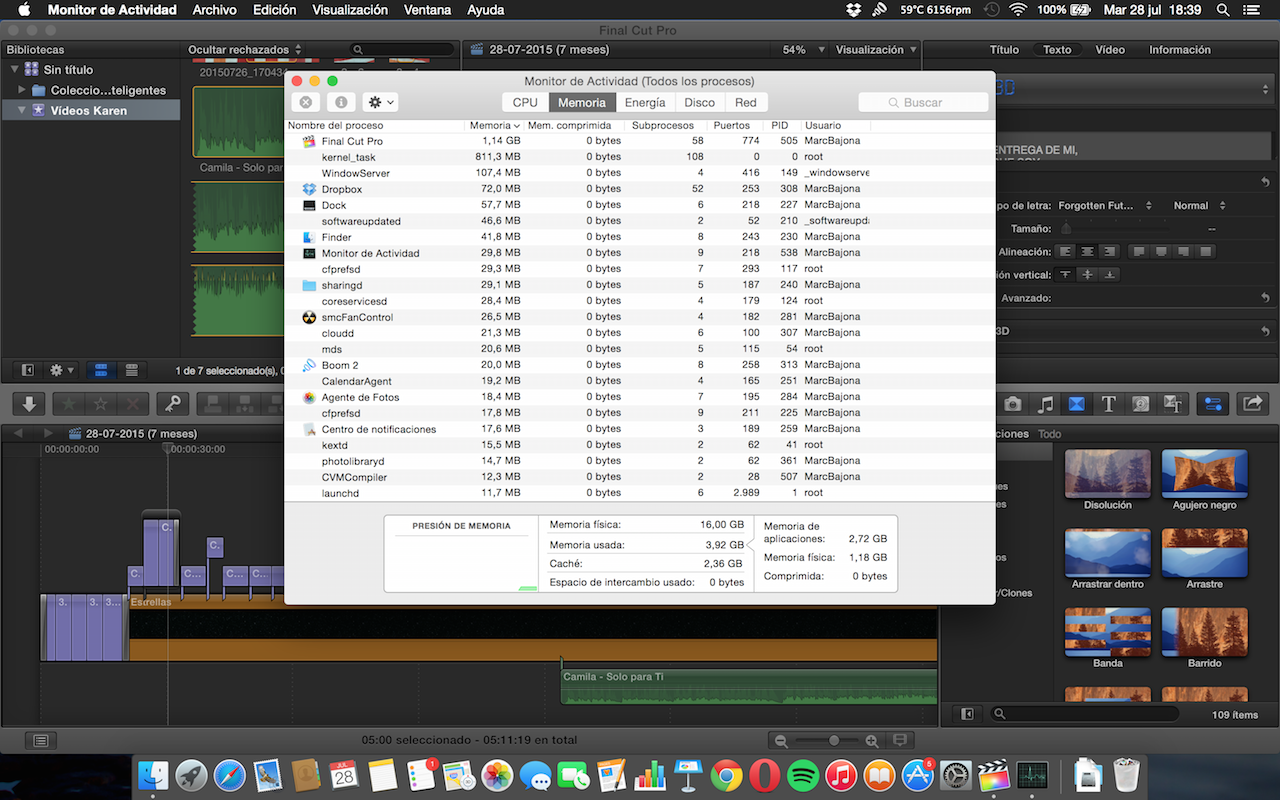1280x800 pixels.
Task: Click the quit process X button in Activity Monitor
Action: point(306,102)
